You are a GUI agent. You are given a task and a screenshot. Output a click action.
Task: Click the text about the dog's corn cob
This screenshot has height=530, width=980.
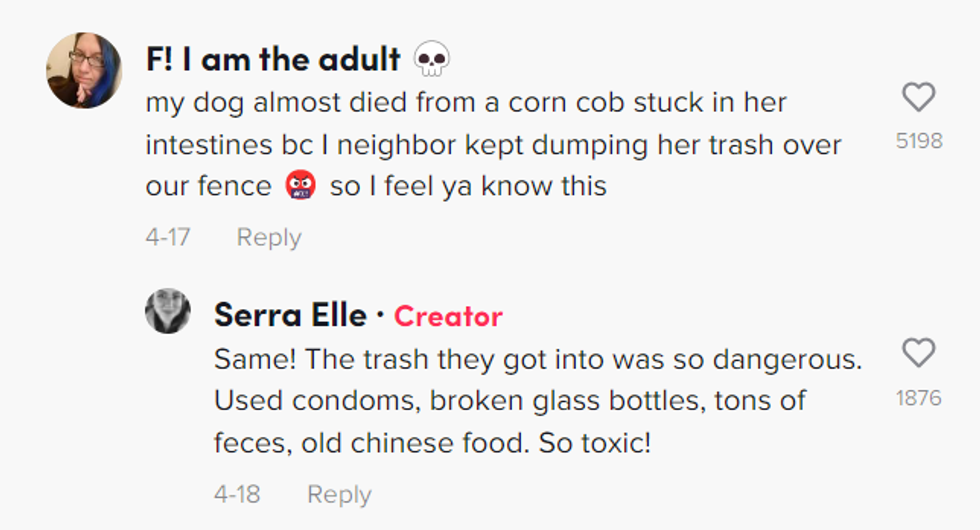(466, 102)
